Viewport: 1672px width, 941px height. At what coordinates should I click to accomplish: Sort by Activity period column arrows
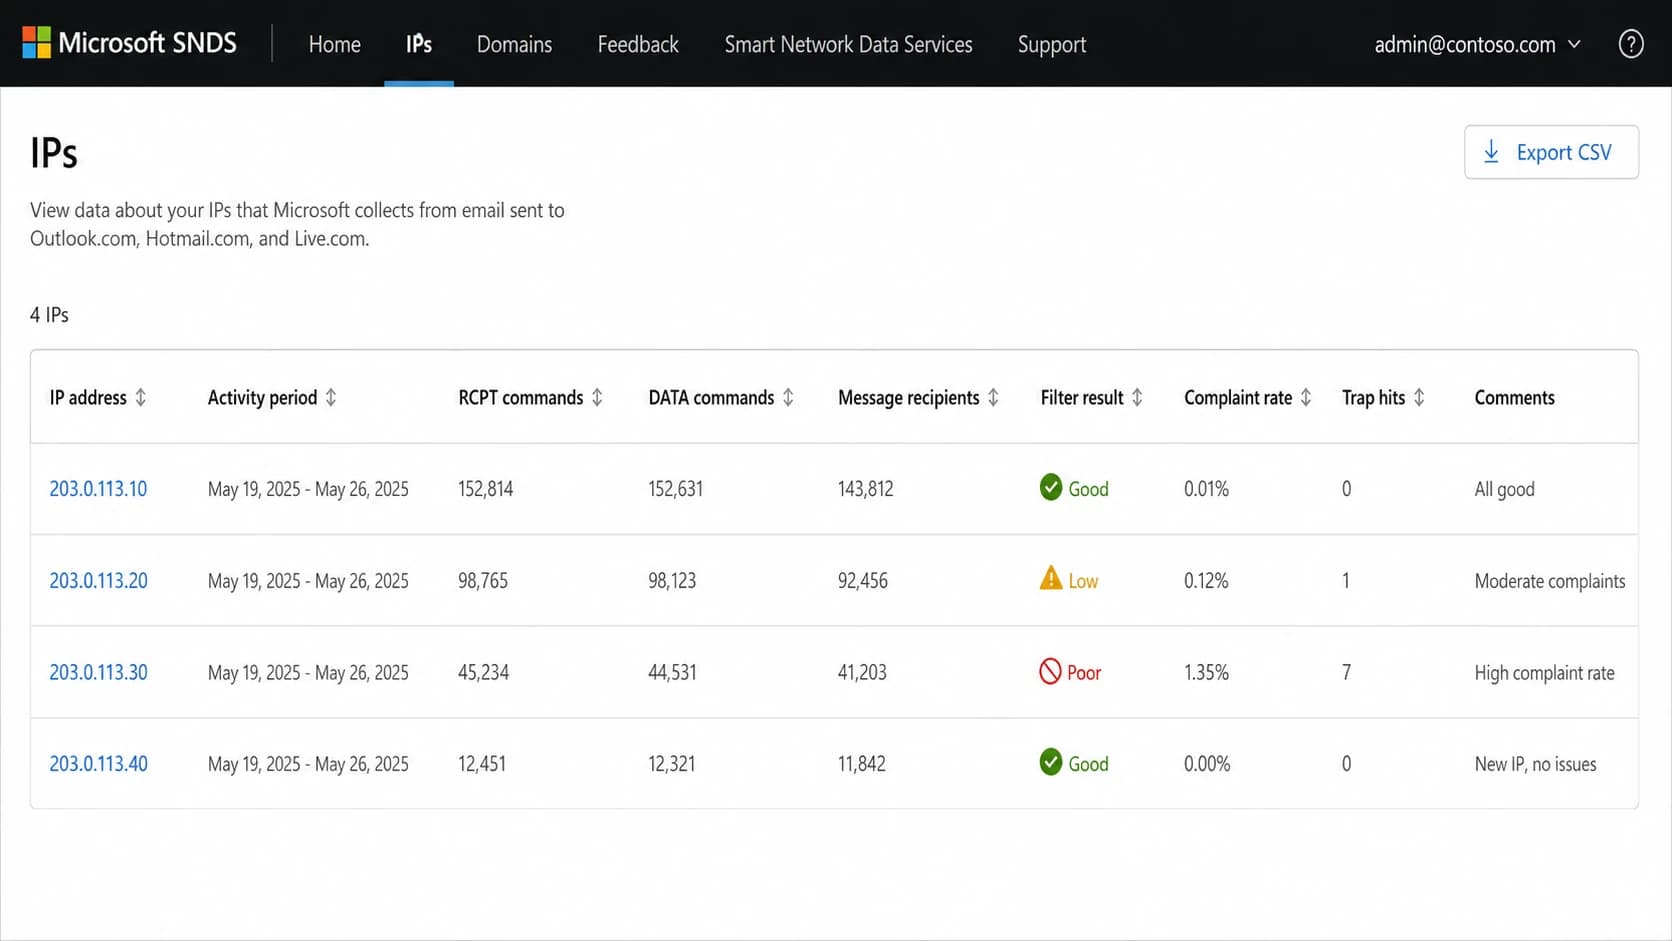point(331,397)
